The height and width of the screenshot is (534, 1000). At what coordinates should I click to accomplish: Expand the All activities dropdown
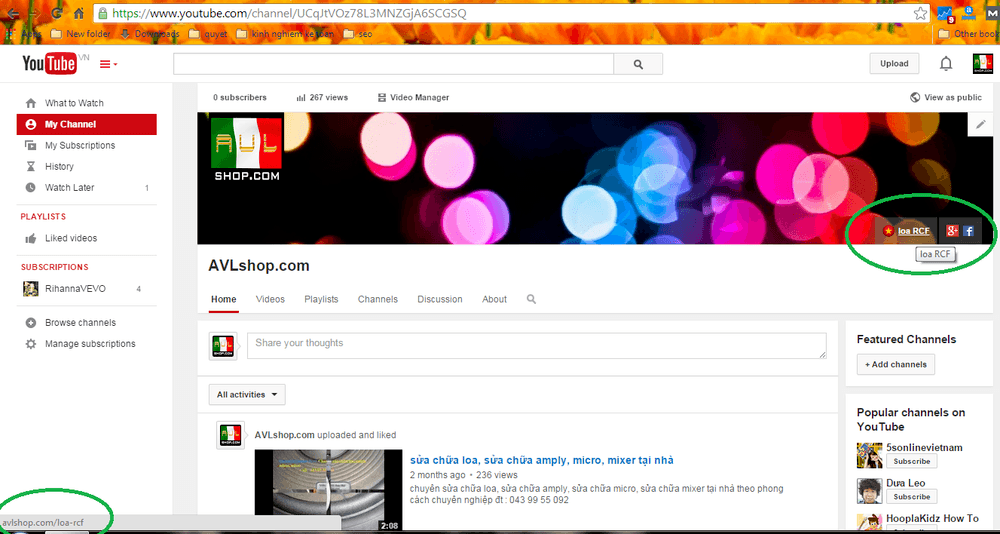tap(247, 395)
